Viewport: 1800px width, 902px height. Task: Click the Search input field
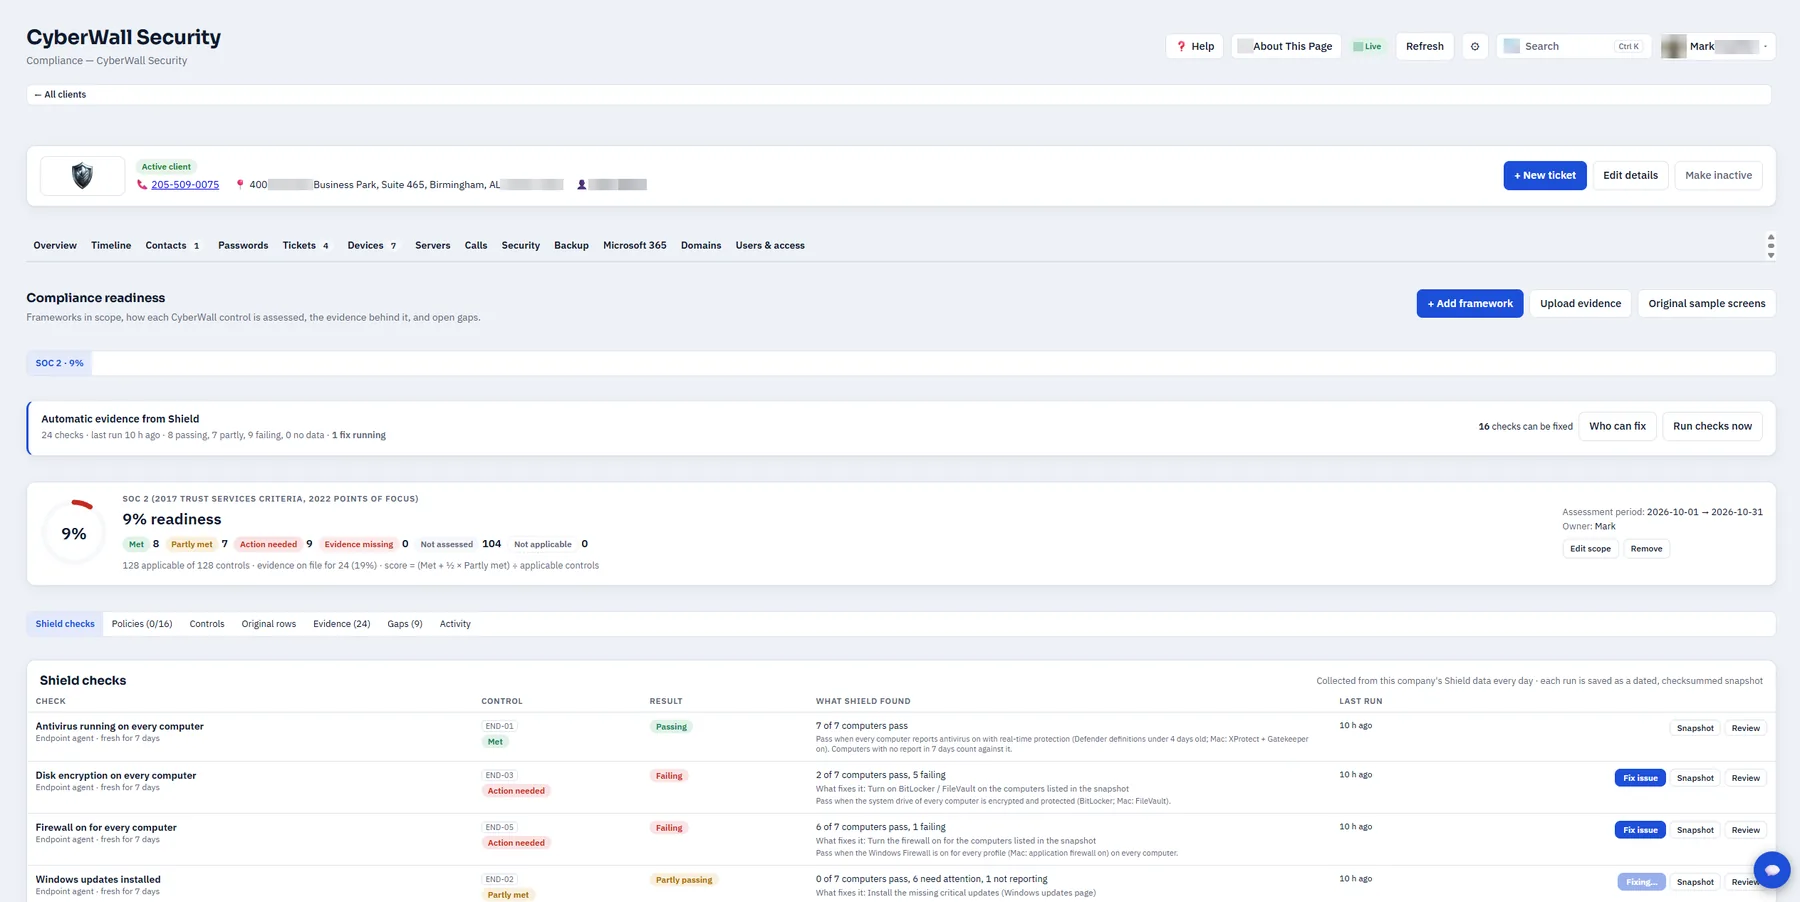coord(1572,47)
